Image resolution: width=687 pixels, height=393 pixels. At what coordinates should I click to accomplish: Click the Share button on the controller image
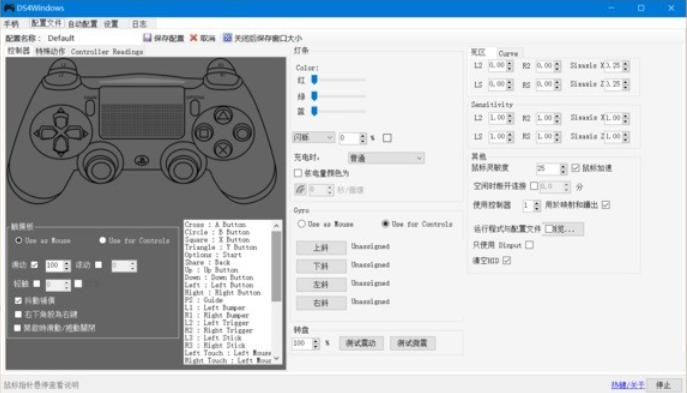tap(90, 108)
